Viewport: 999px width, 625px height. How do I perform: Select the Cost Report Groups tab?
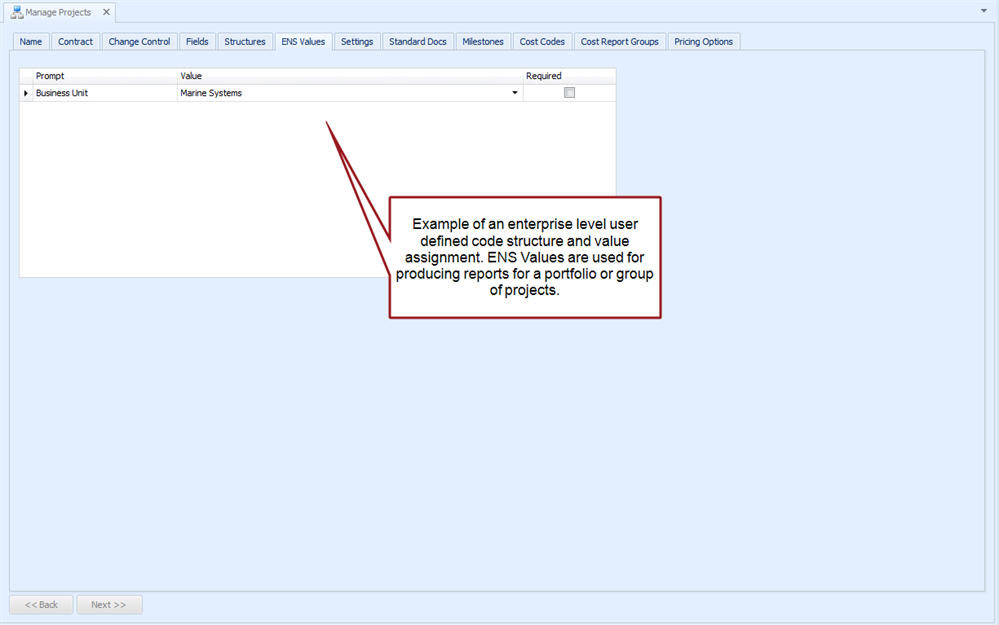point(620,42)
